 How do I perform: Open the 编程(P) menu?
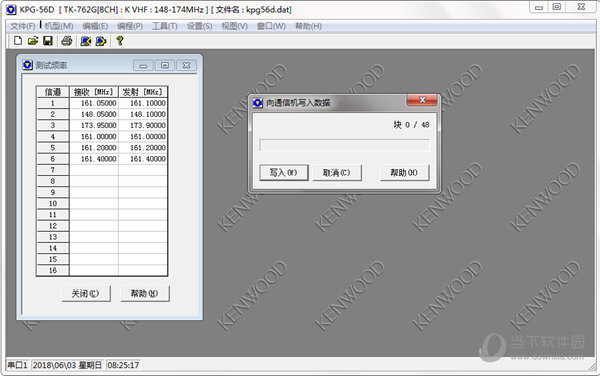click(130, 26)
